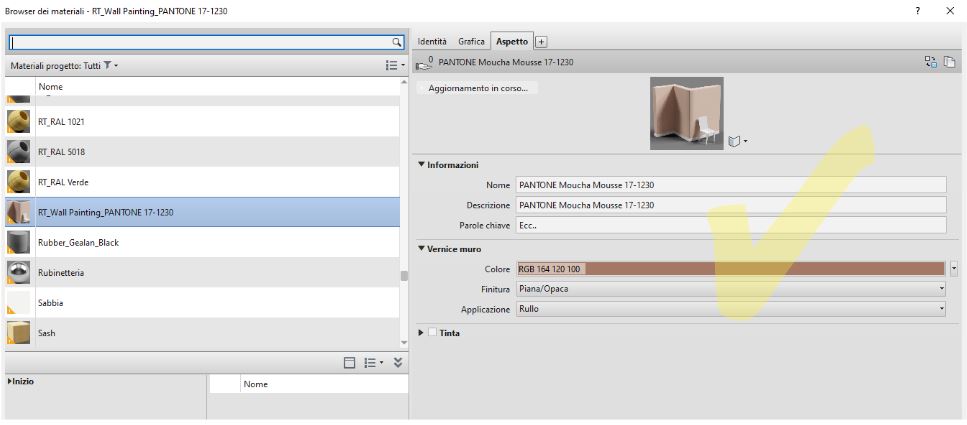
Task: Click the Sabbia material thumbnail
Action: point(19,303)
